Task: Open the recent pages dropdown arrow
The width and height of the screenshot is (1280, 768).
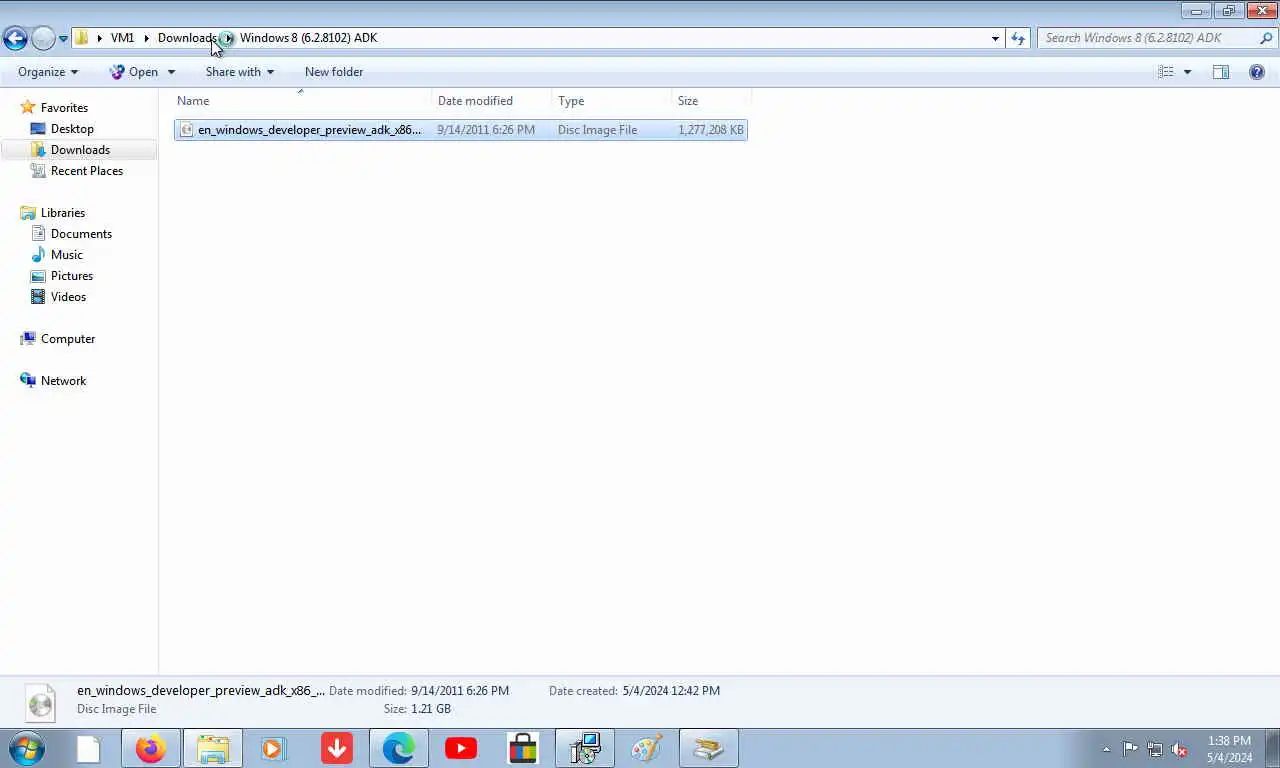Action: click(x=63, y=39)
